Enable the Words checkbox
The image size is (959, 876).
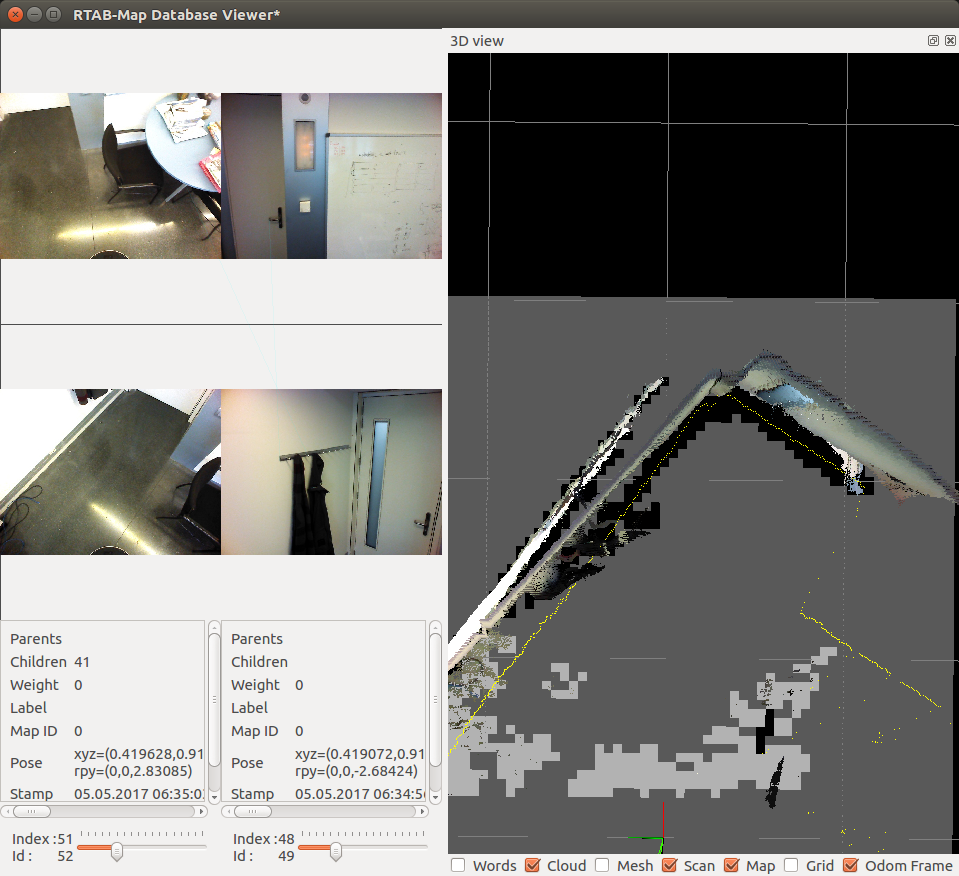[x=458, y=865]
